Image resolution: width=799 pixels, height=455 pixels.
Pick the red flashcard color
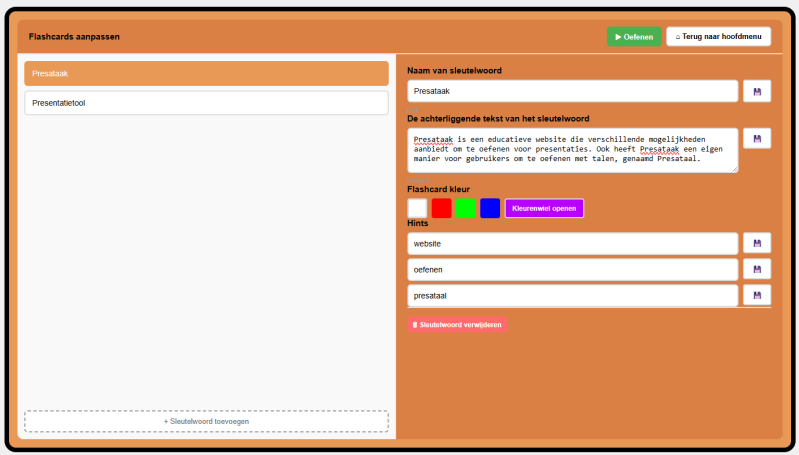point(441,208)
